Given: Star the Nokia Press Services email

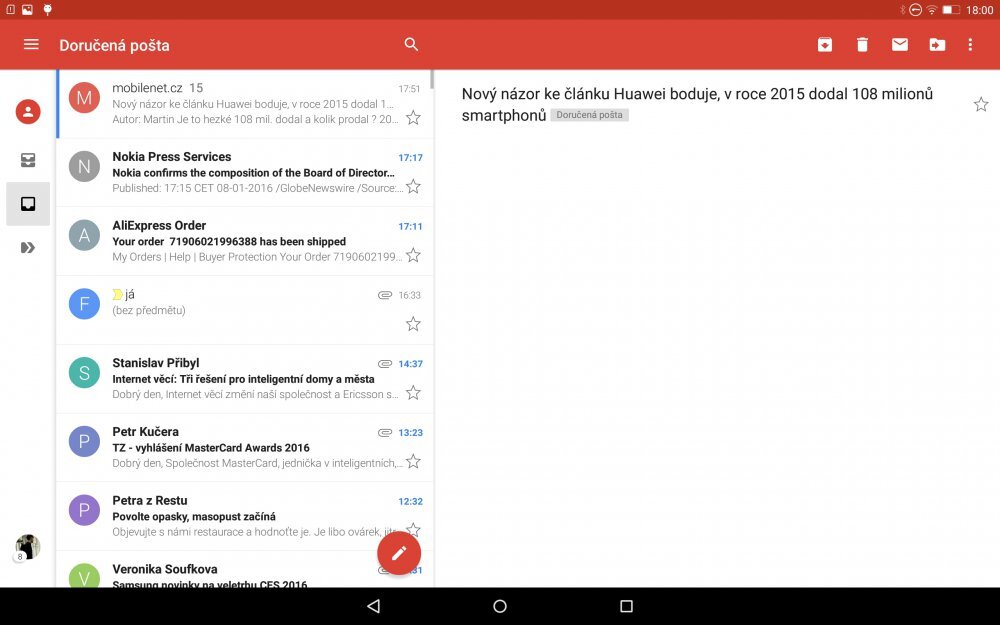Looking at the screenshot, I should pos(413,187).
